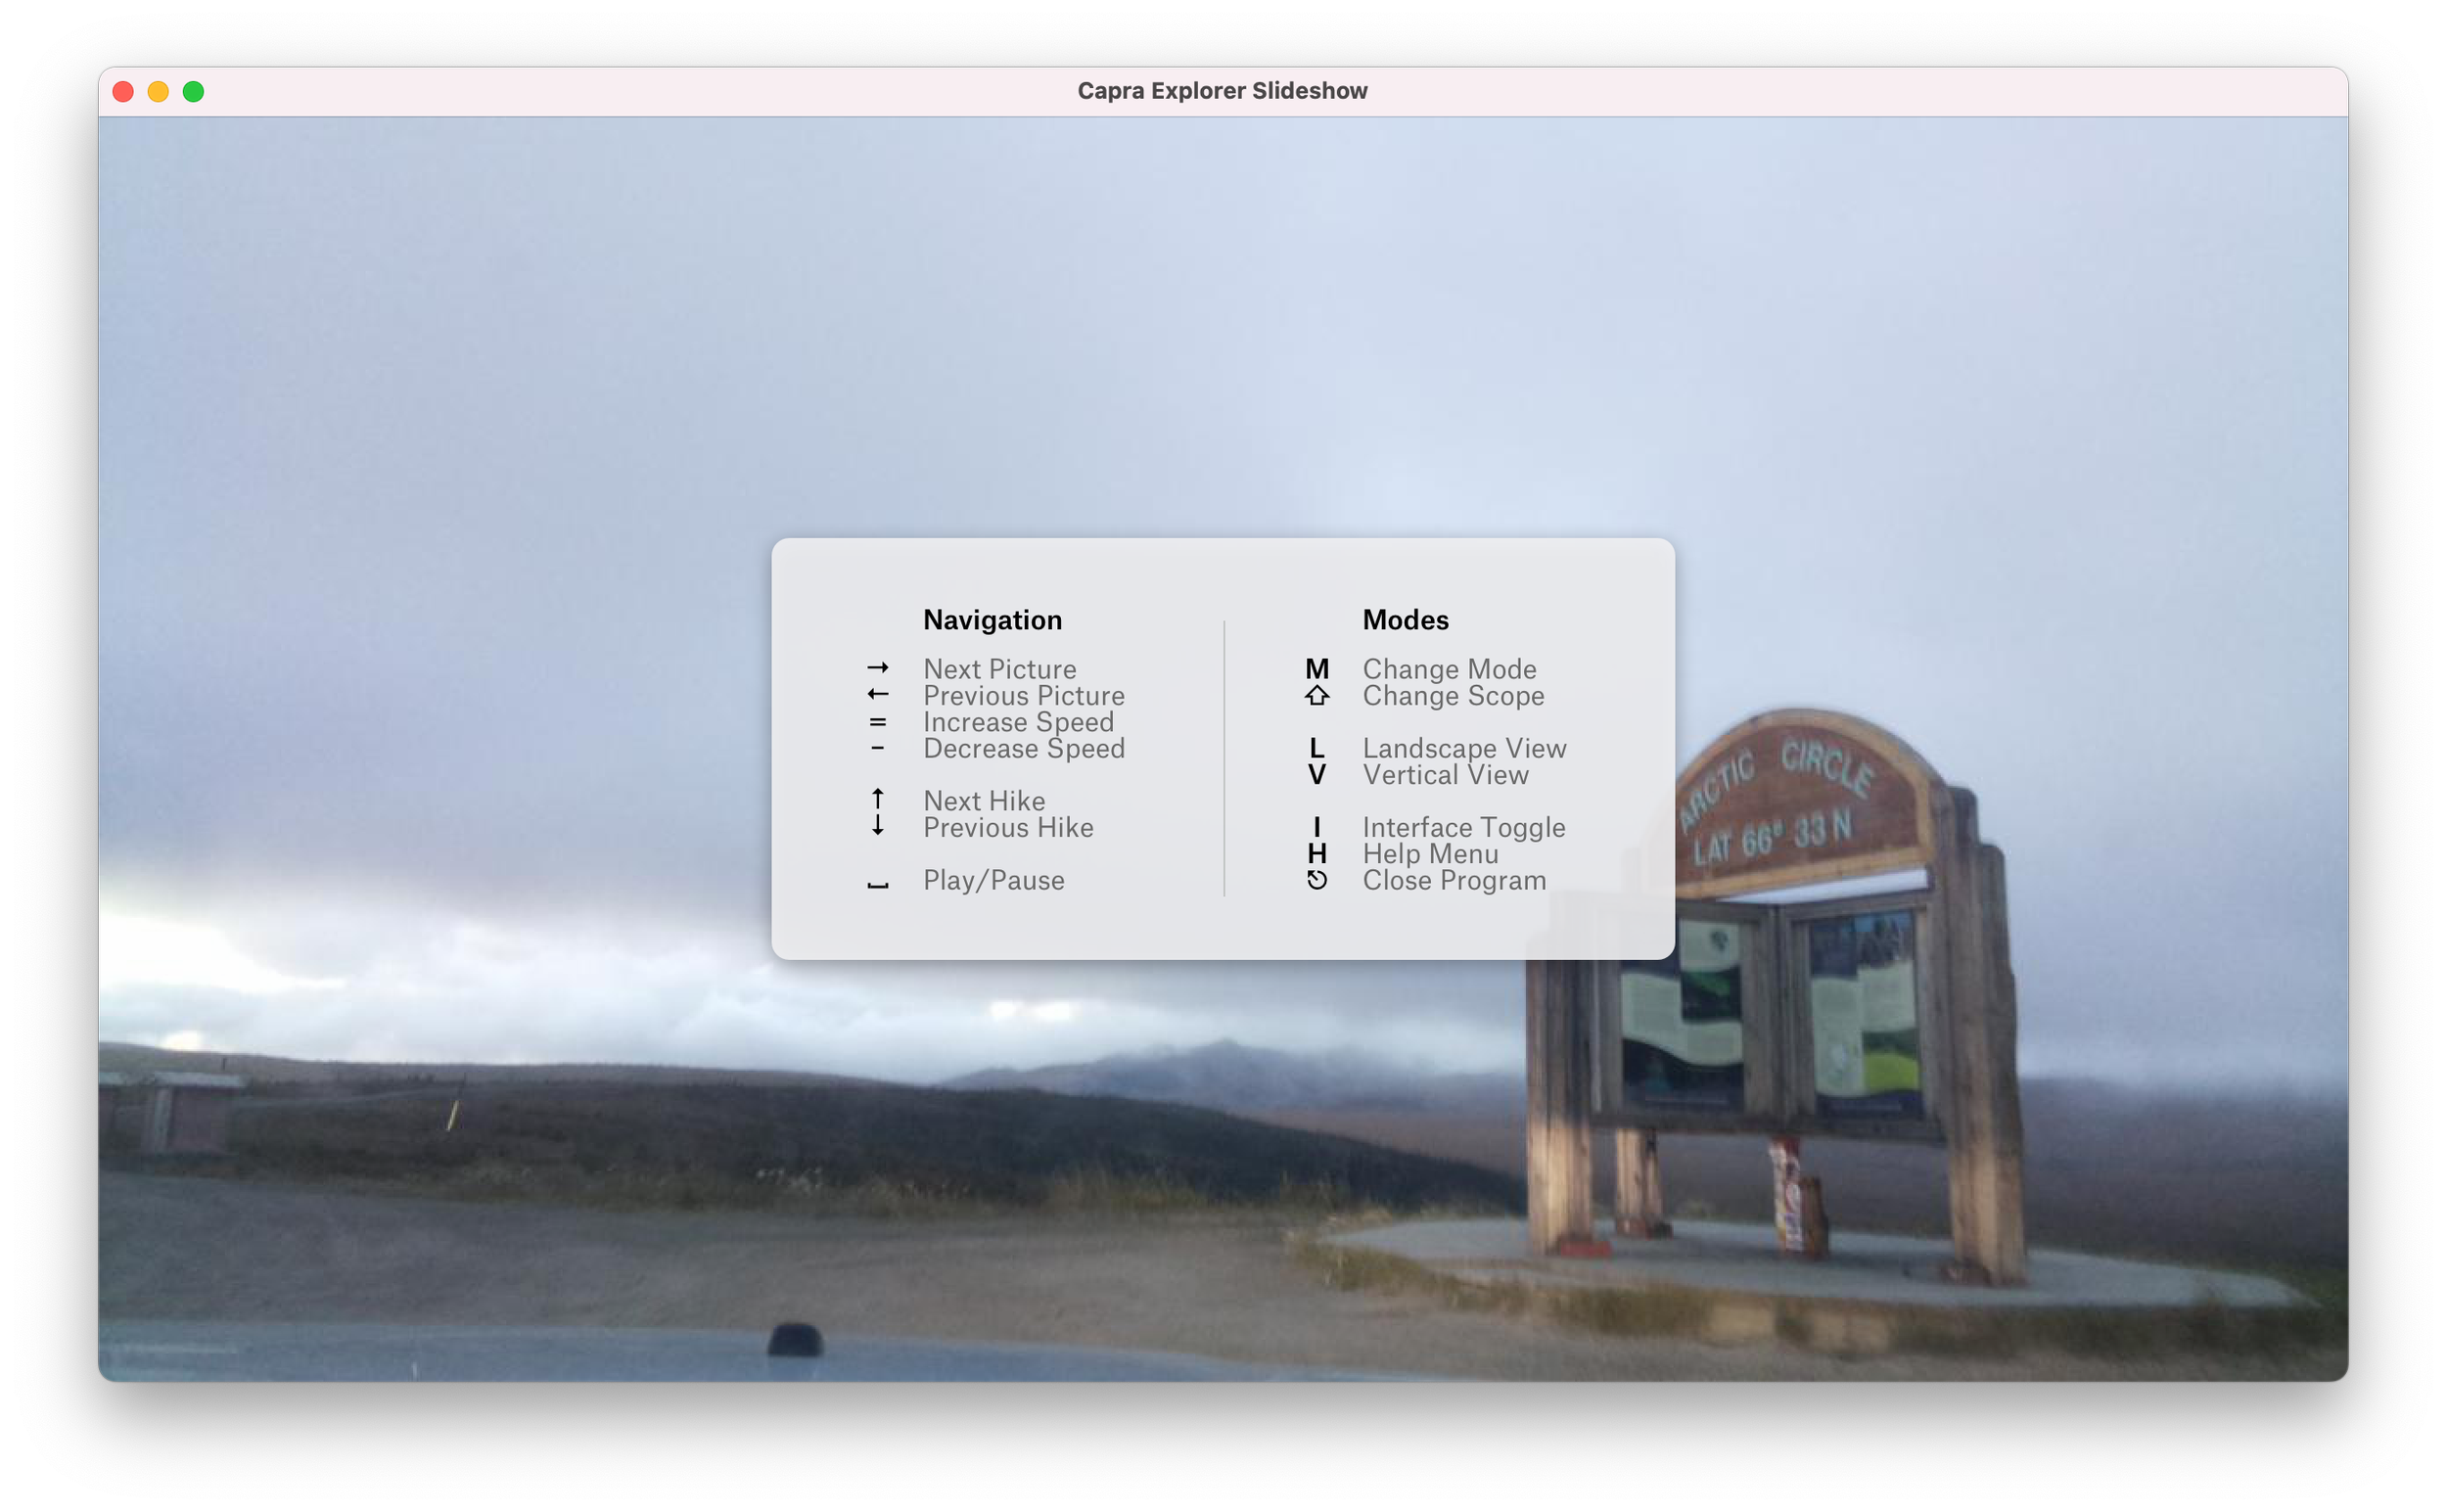Screen dimensions: 2447x1512
Task: Click the Interface Toggle label
Action: [x=1463, y=828]
